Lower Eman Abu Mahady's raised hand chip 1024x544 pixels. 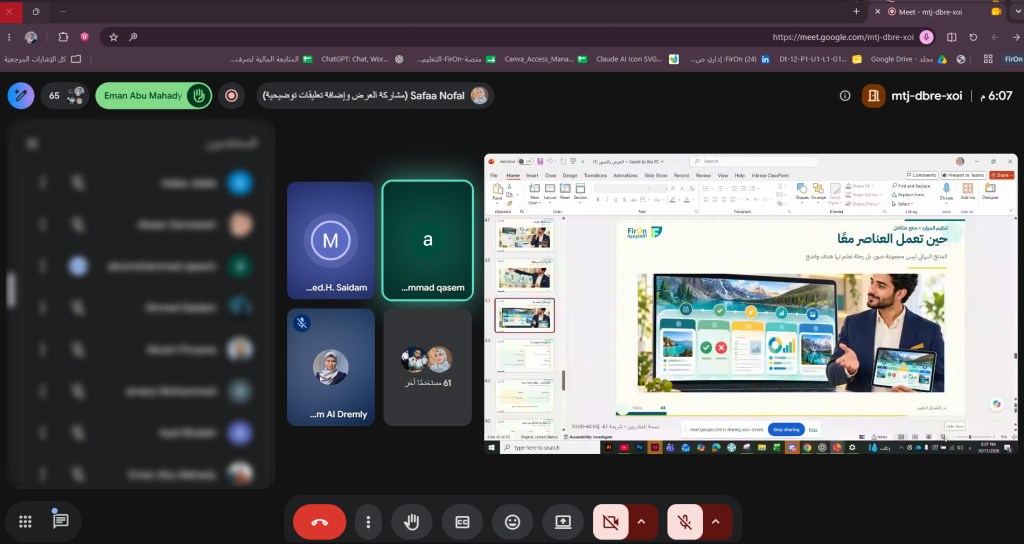click(153, 95)
